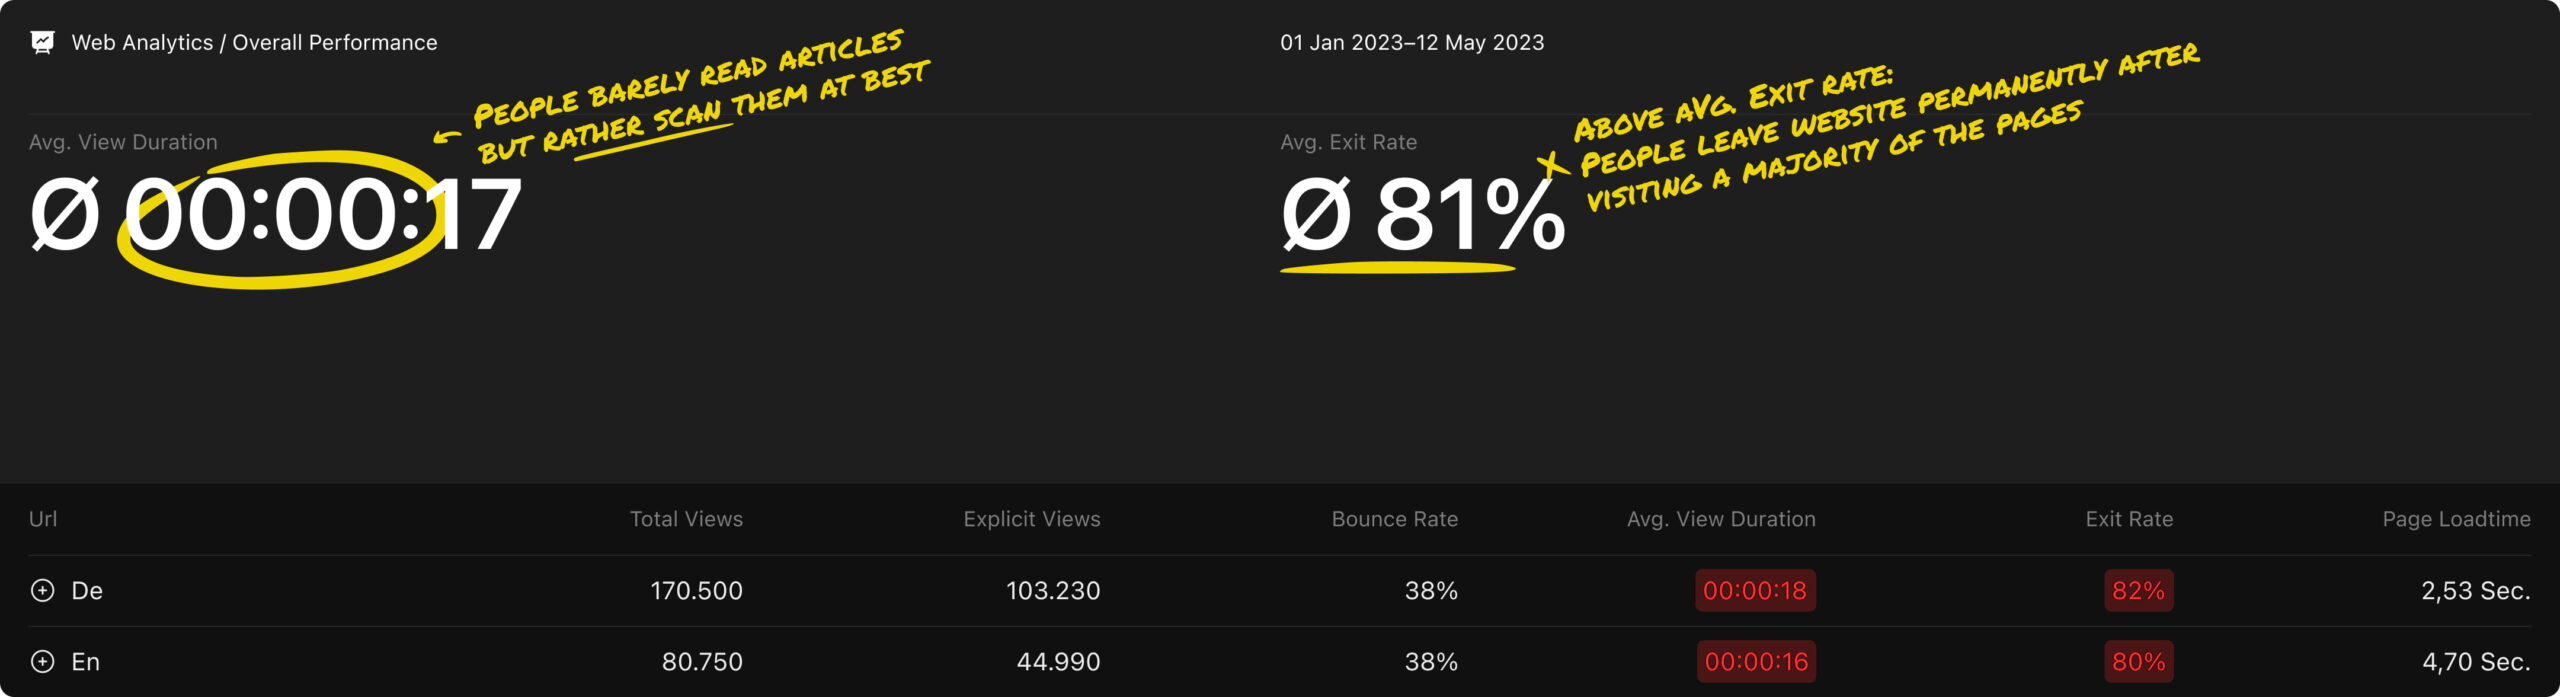Viewport: 2560px width, 697px height.
Task: Sort by Page Loadtime column header
Action: click(x=2456, y=519)
